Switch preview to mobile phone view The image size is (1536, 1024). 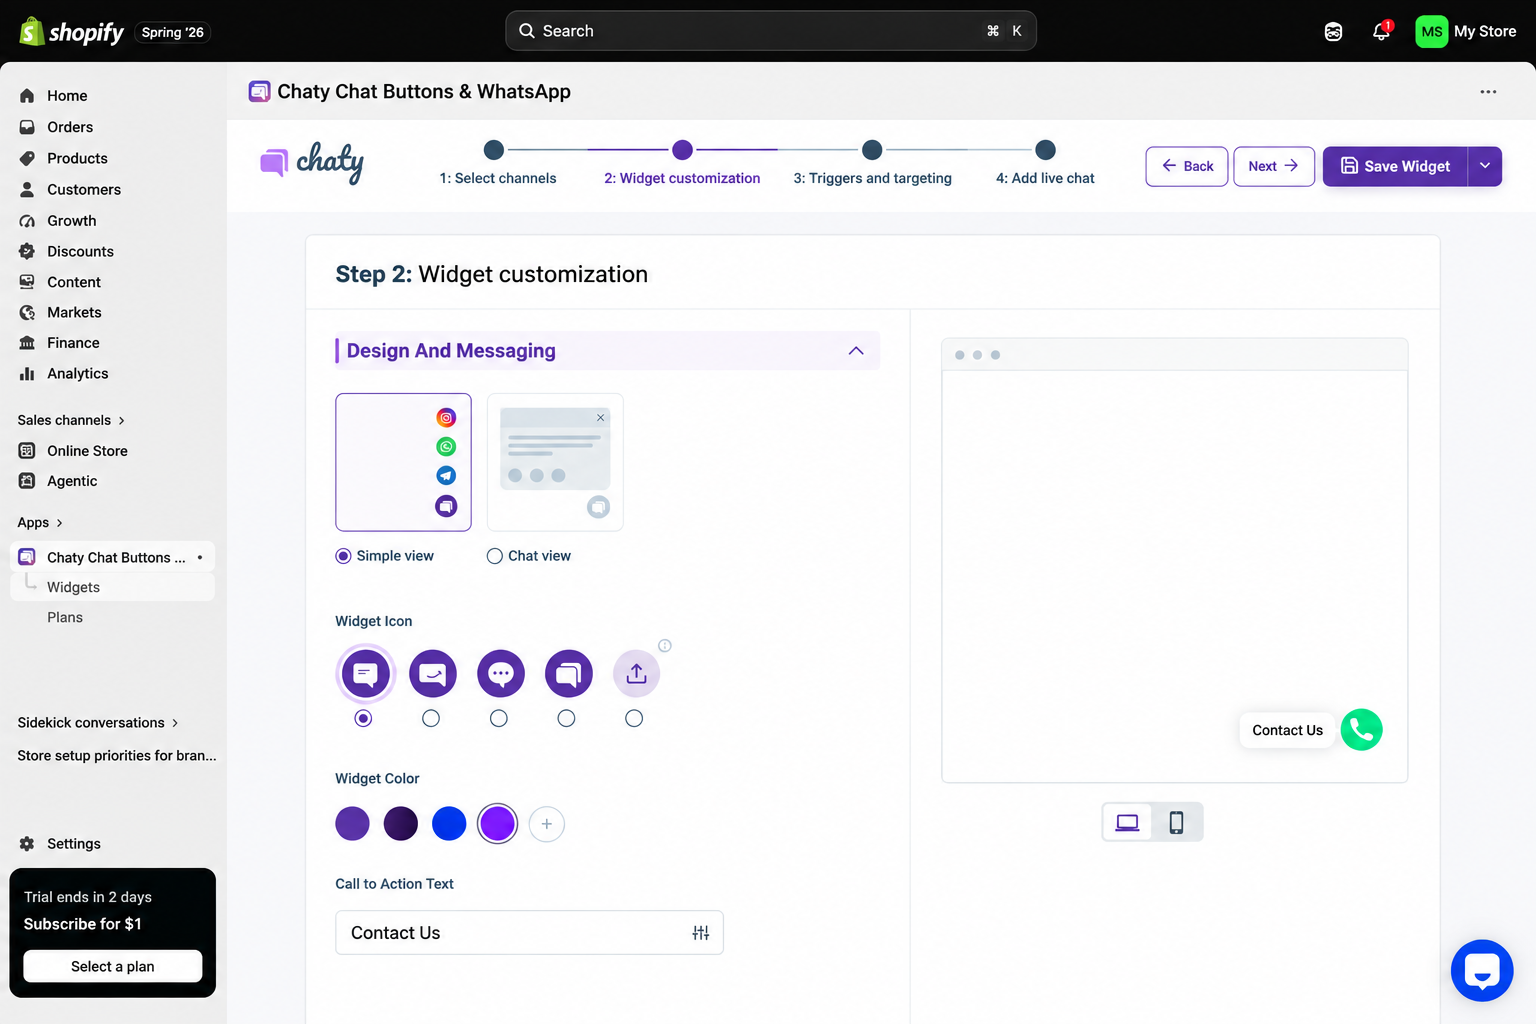(1177, 823)
